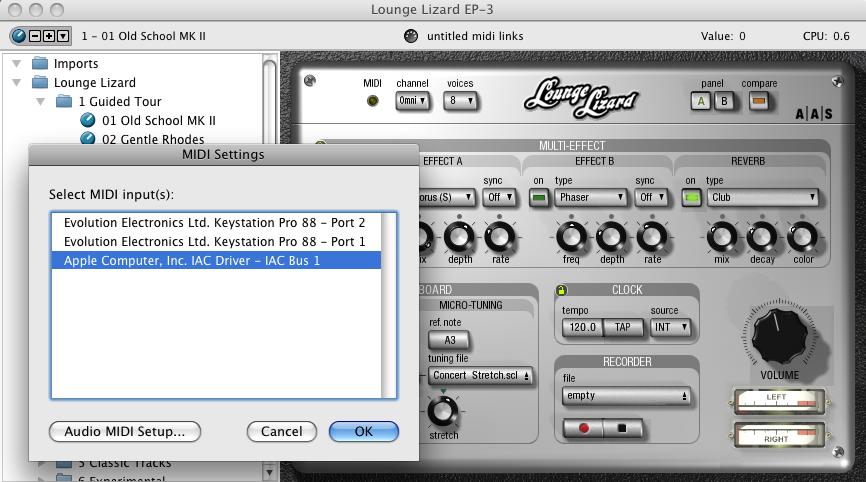
Task: Collapse the Imports folder
Action: pos(17,63)
